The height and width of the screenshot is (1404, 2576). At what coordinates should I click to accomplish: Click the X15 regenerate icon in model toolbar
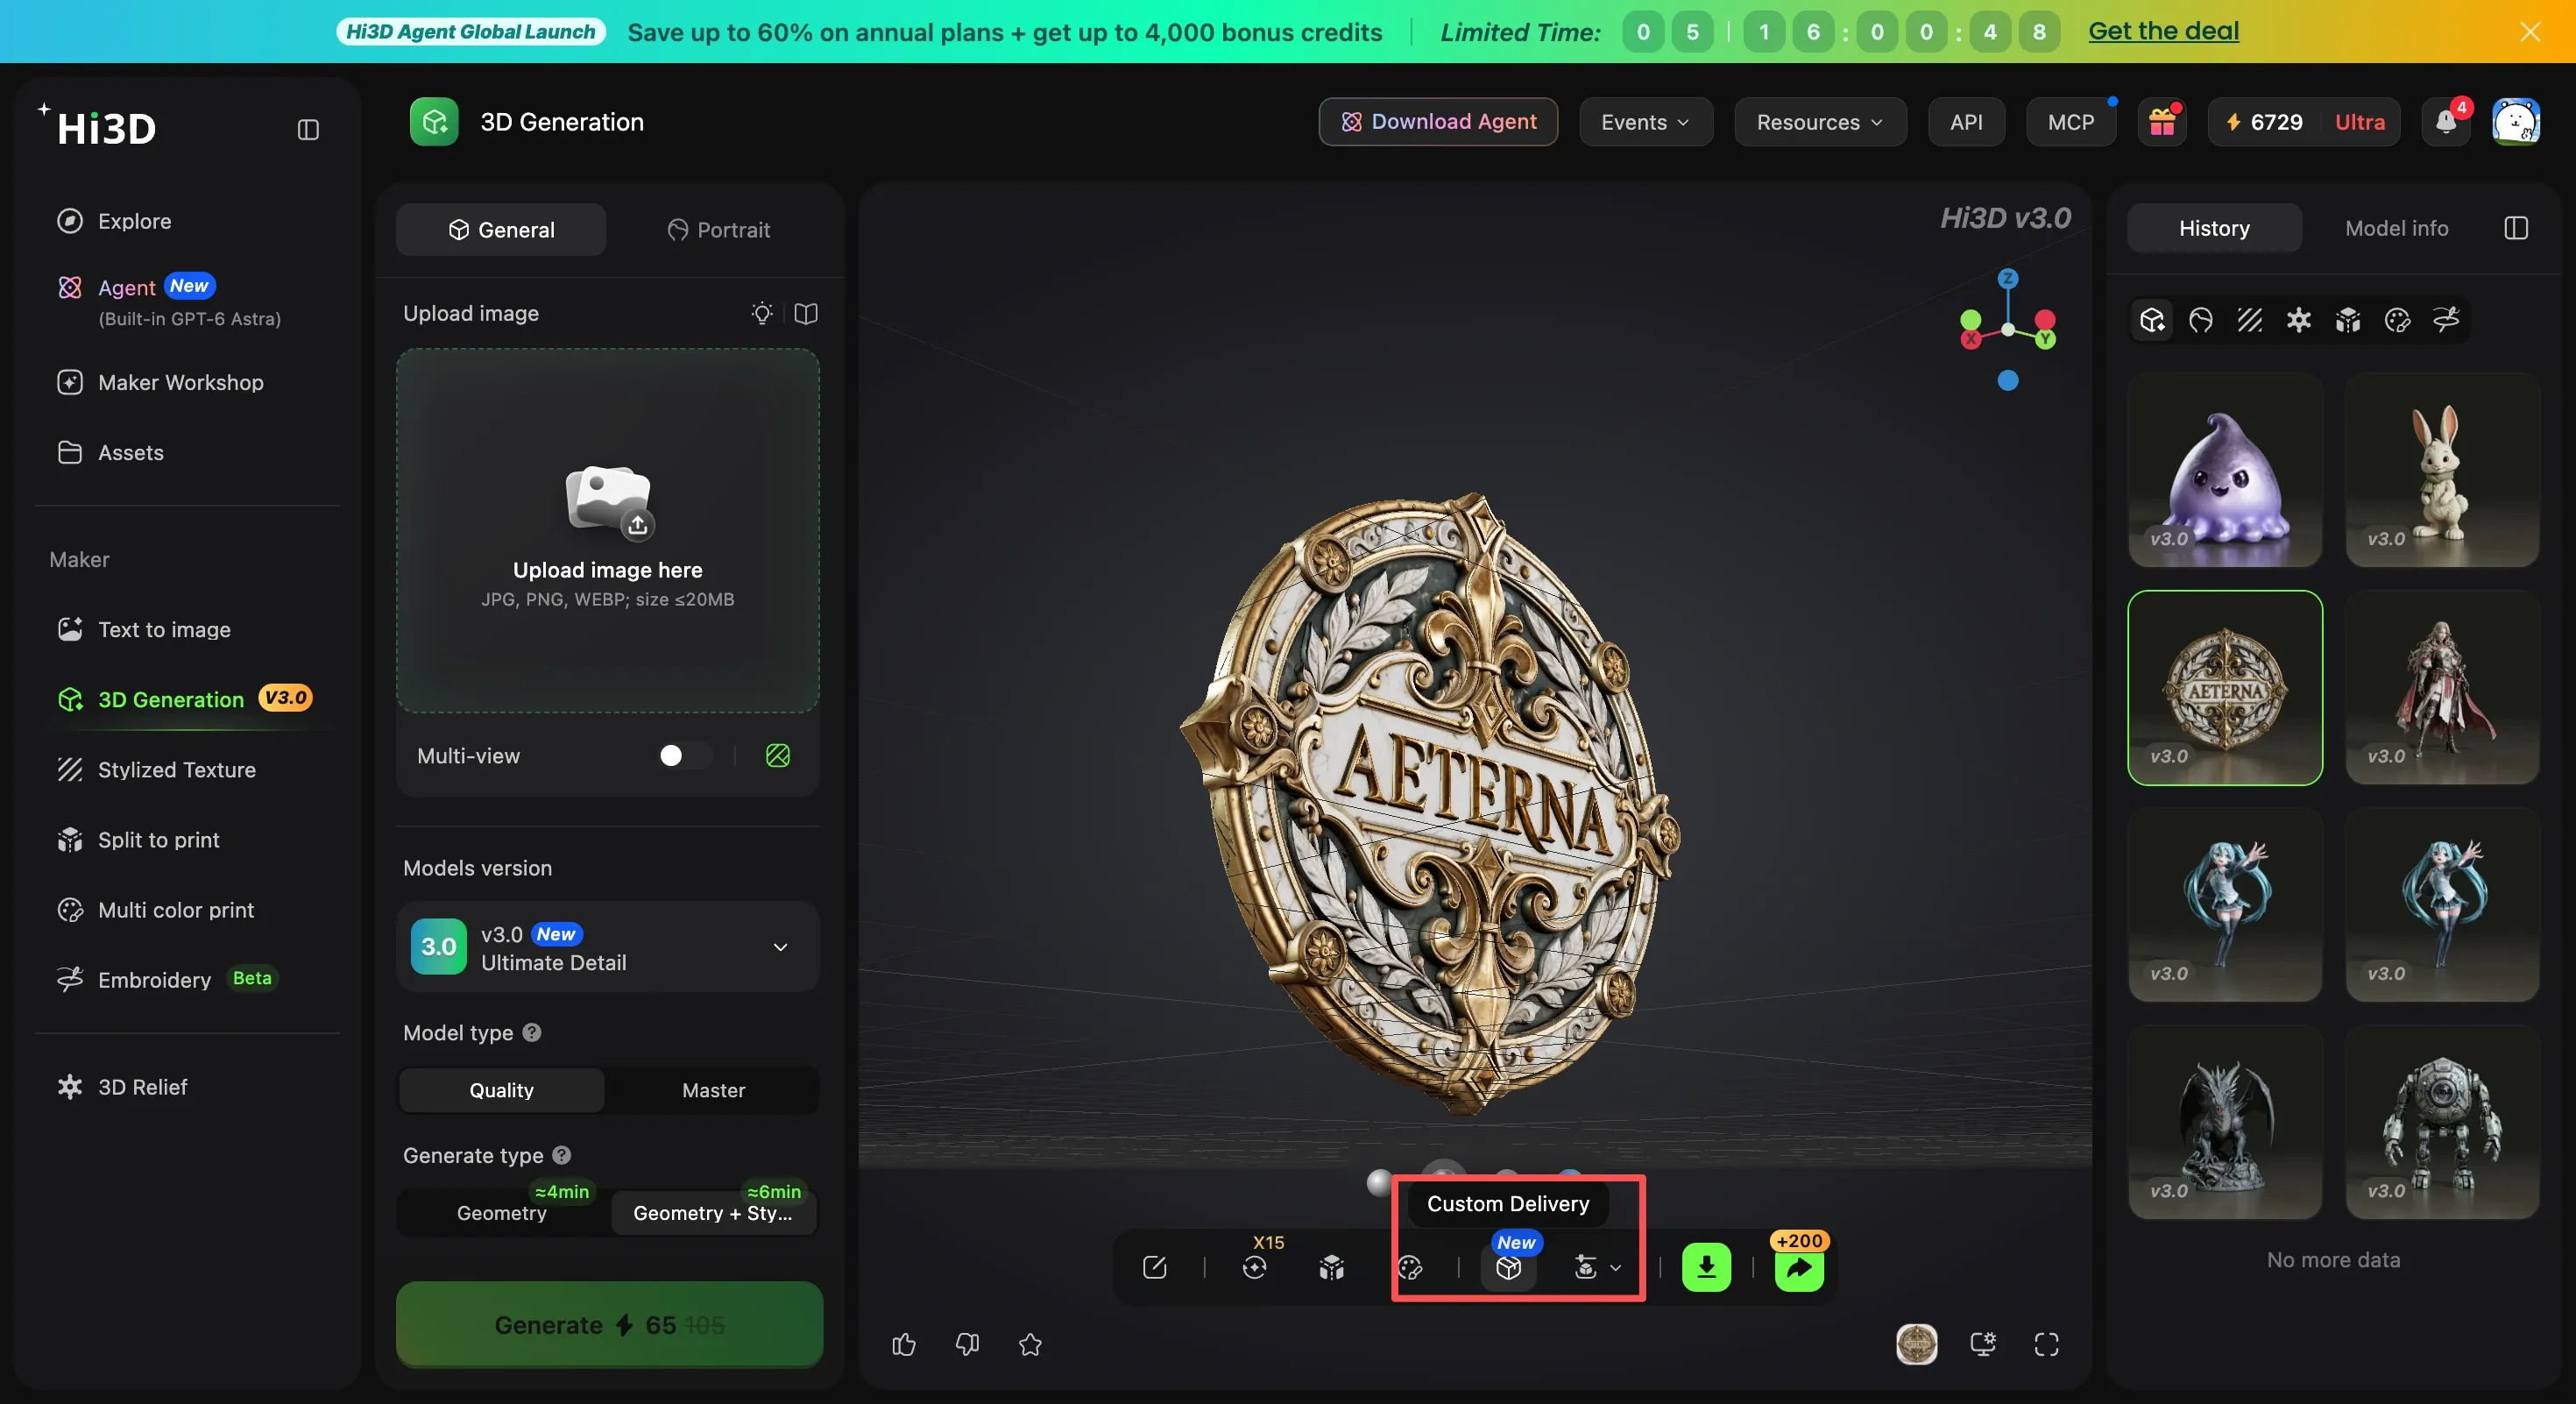click(1255, 1268)
